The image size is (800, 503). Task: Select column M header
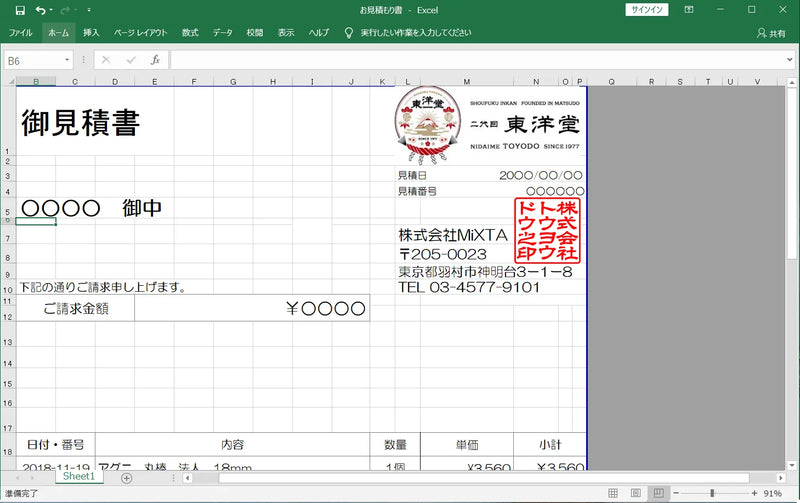point(466,82)
